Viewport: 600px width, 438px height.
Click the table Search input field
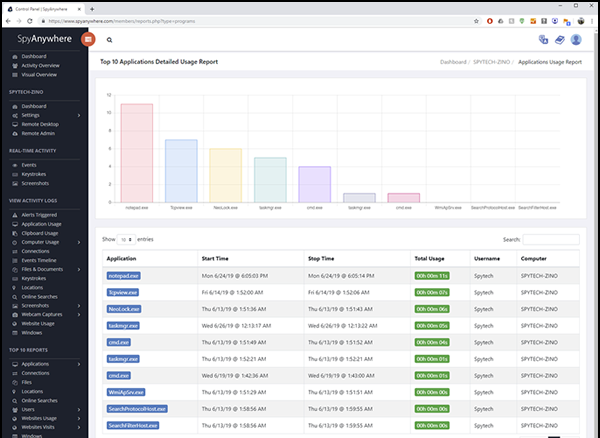pos(551,239)
